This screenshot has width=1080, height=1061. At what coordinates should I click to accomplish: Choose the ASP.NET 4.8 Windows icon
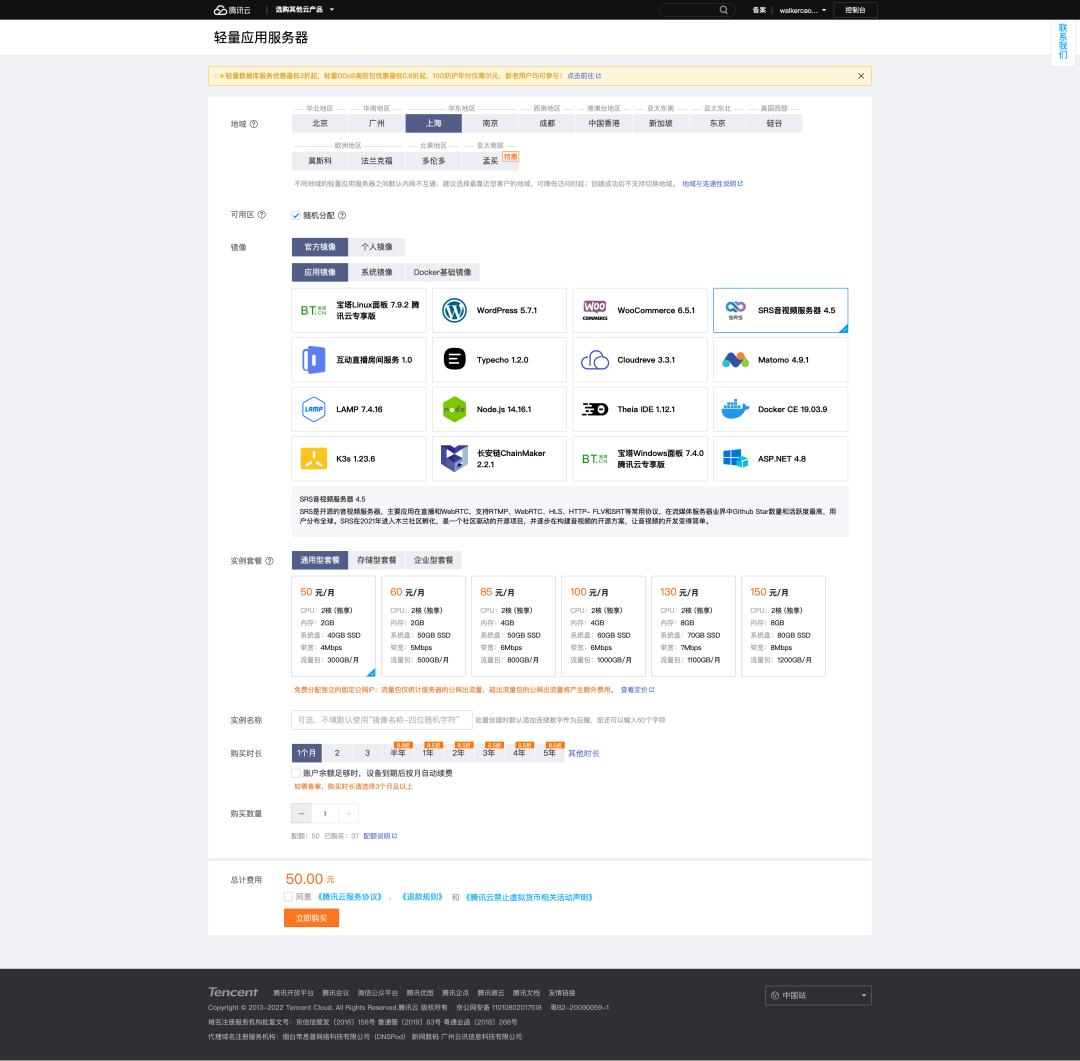click(x=736, y=459)
